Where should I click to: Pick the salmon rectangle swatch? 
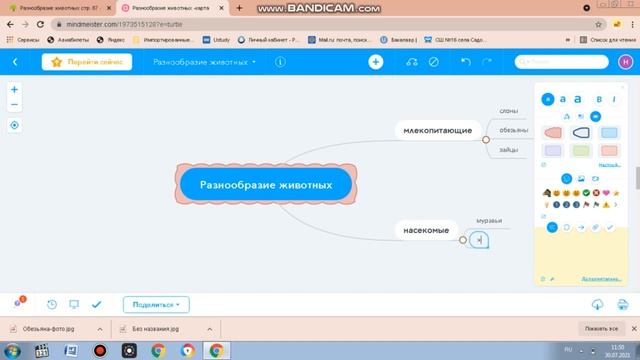(609, 151)
